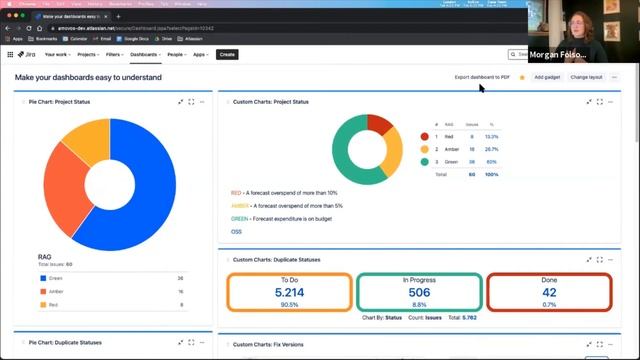Click Export dashboard to PDF
The width and height of the screenshot is (640, 360).
tap(482, 77)
